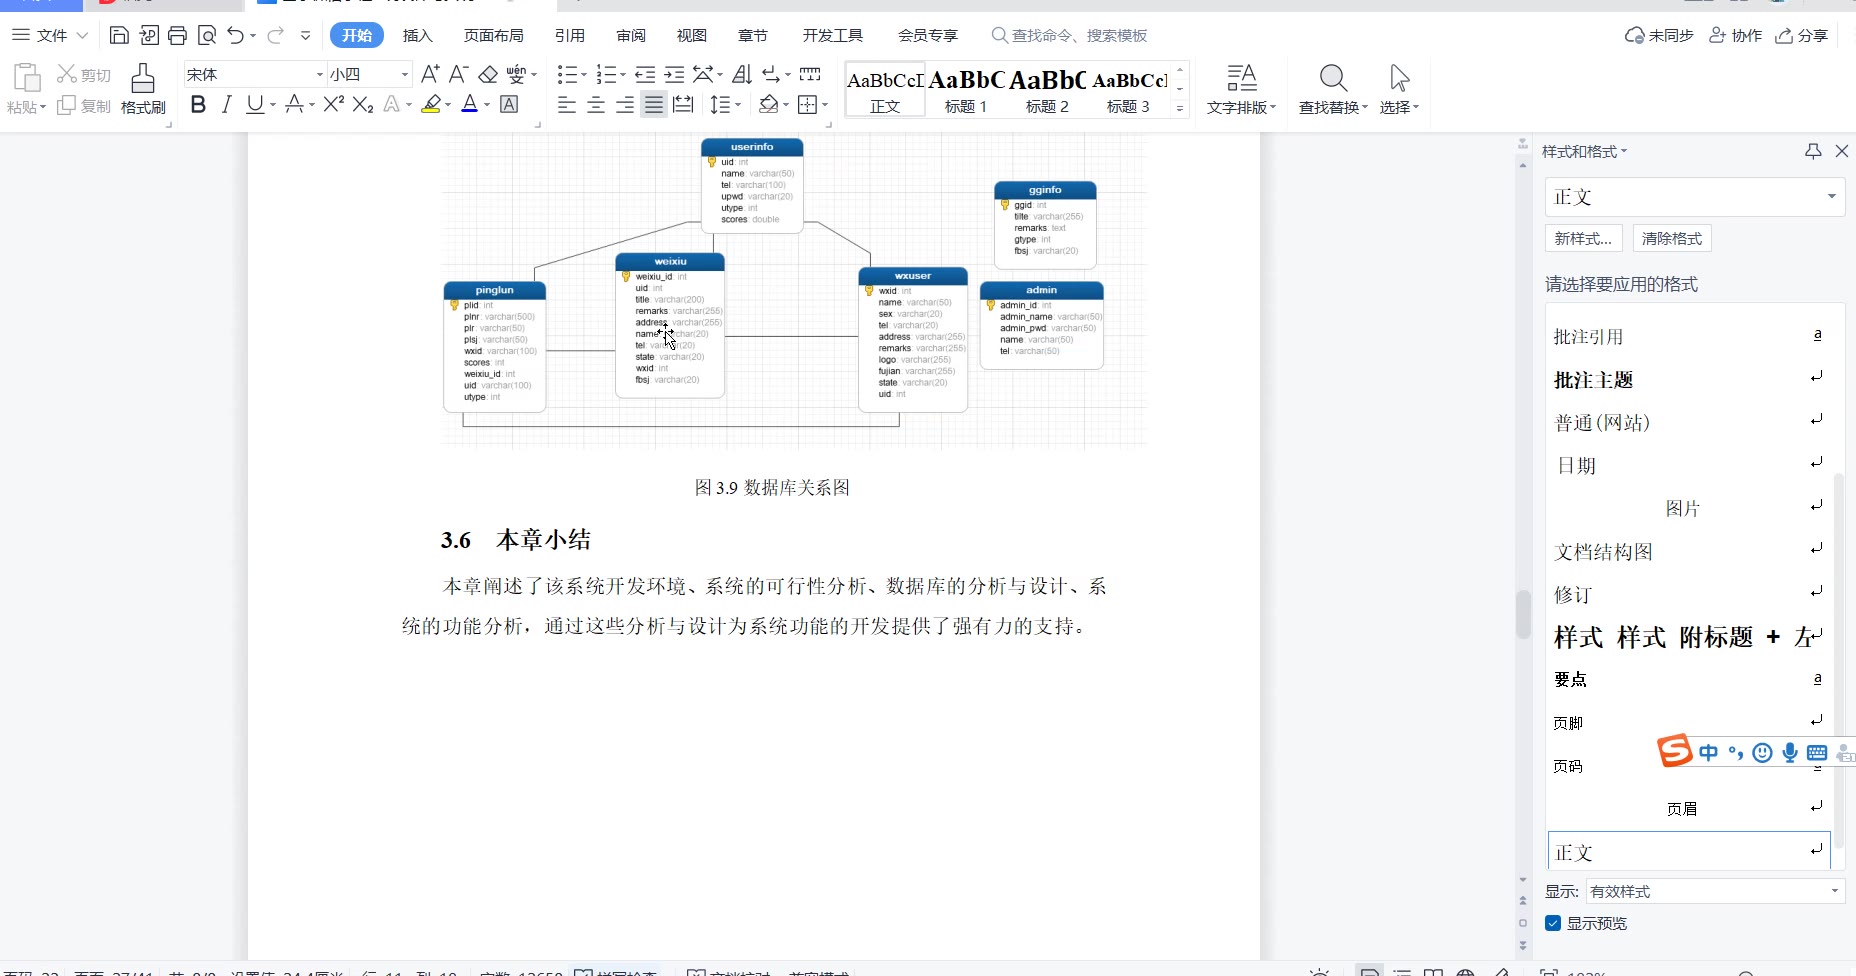This screenshot has width=1856, height=976.
Task: Click the font color red A swatch
Action: coord(469,105)
